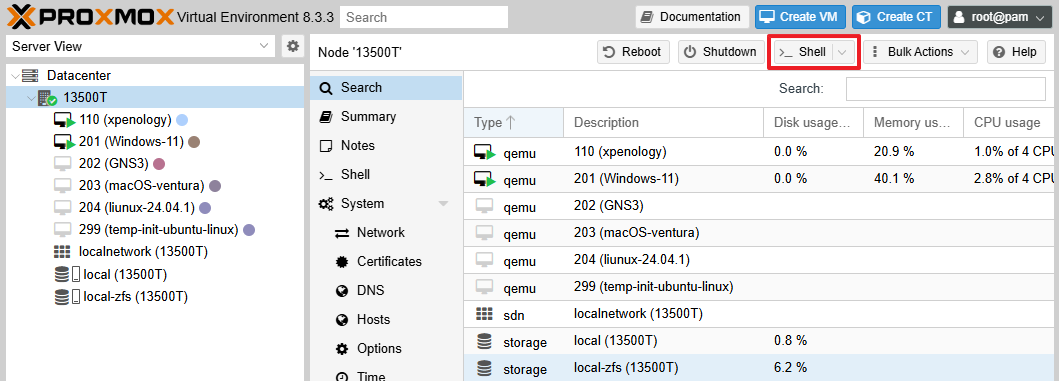This screenshot has width=1059, height=381.
Task: Click the Create VM button
Action: point(800,17)
